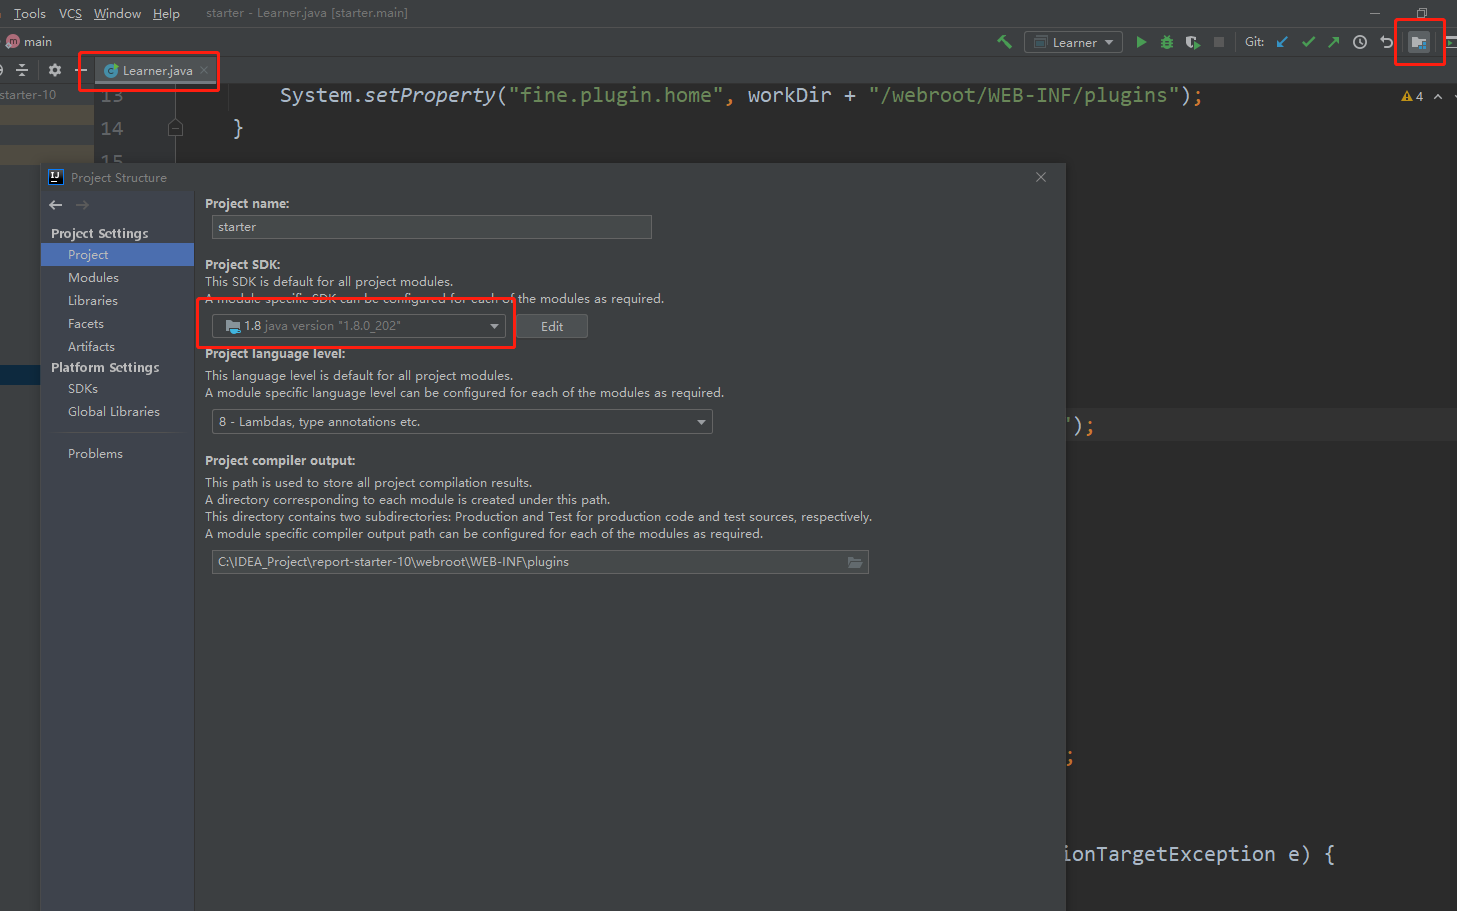The height and width of the screenshot is (911, 1457).
Task: Click the Build Project hammer icon
Action: coord(1004,42)
